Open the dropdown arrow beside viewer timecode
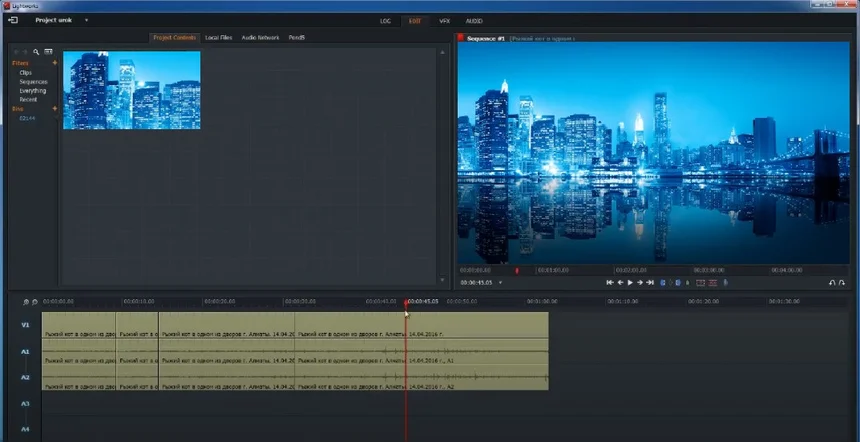Image resolution: width=860 pixels, height=442 pixels. point(500,283)
